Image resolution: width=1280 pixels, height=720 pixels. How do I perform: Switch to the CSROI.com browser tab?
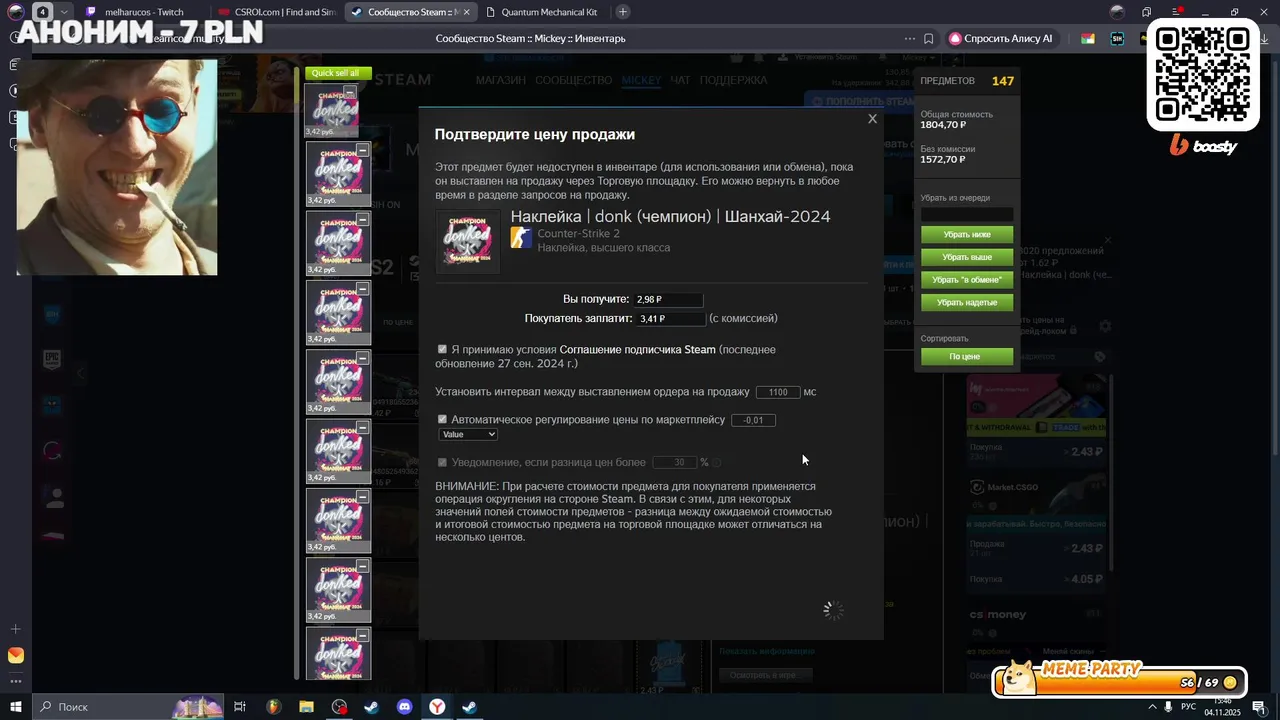(x=277, y=12)
